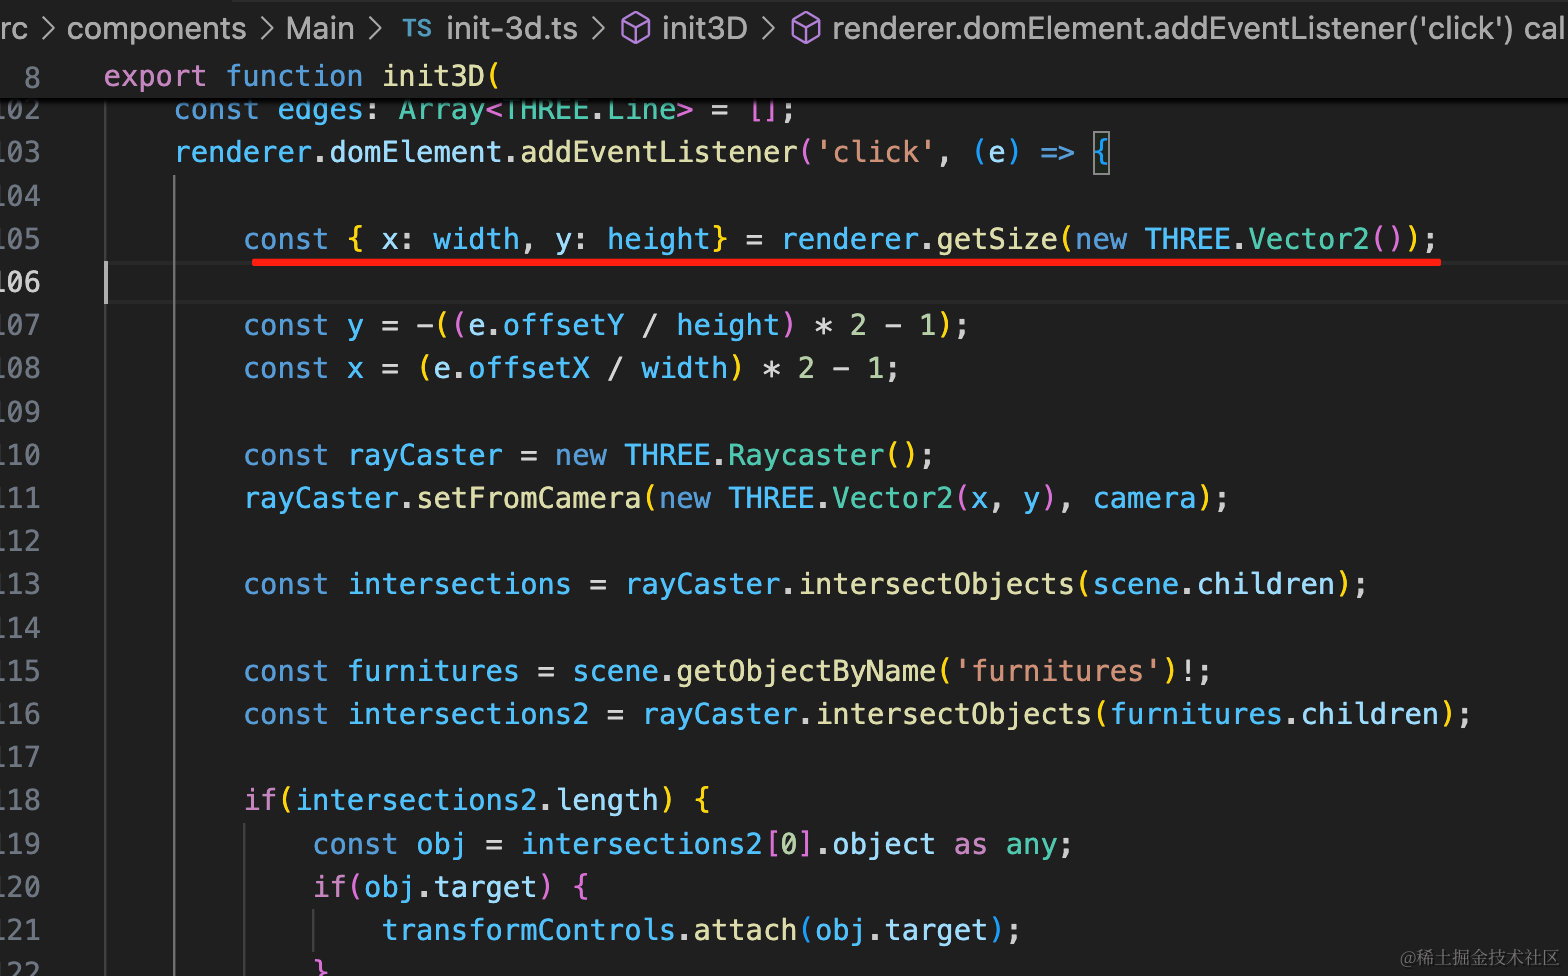Jump to the sticky line 'export function init3D('

301,76
